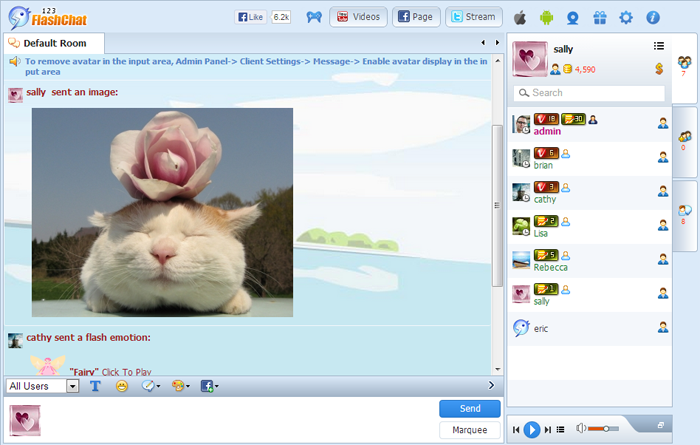The height and width of the screenshot is (445, 700).
Task: Mute the audio speaker
Action: (580, 429)
